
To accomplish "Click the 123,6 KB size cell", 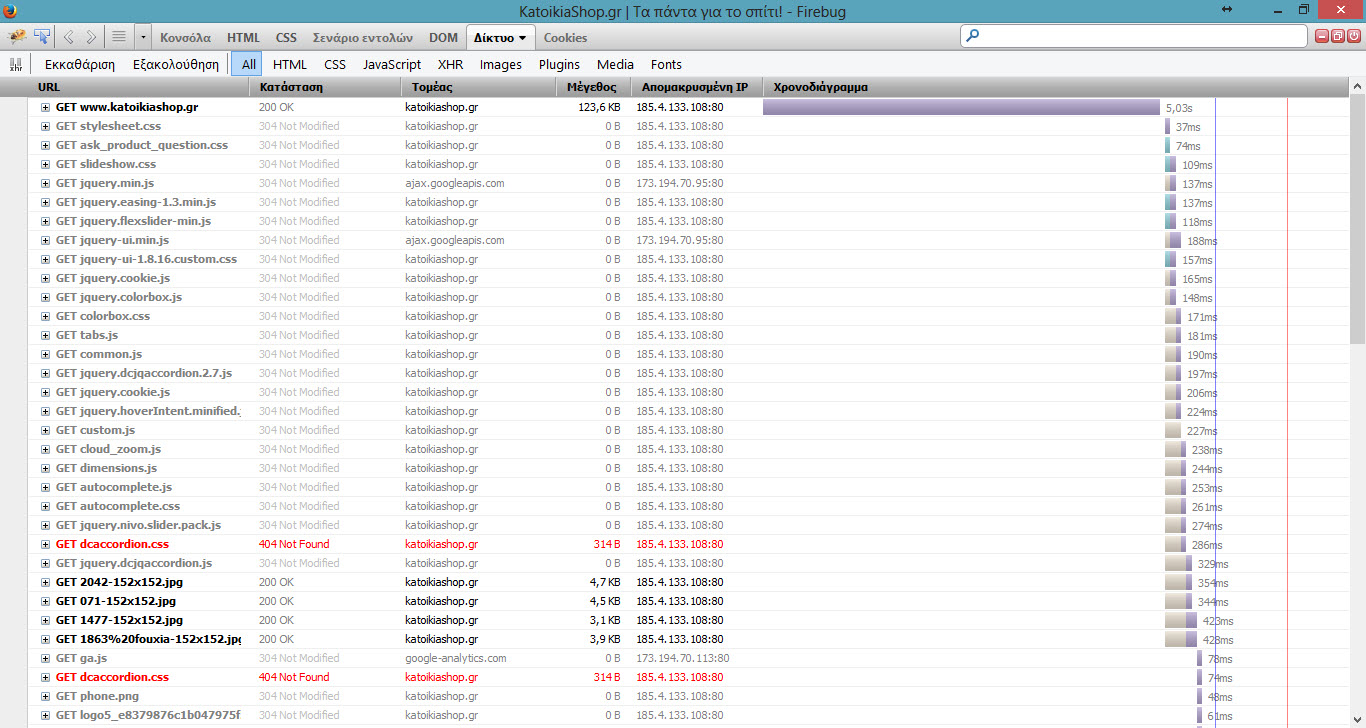I will tap(599, 107).
